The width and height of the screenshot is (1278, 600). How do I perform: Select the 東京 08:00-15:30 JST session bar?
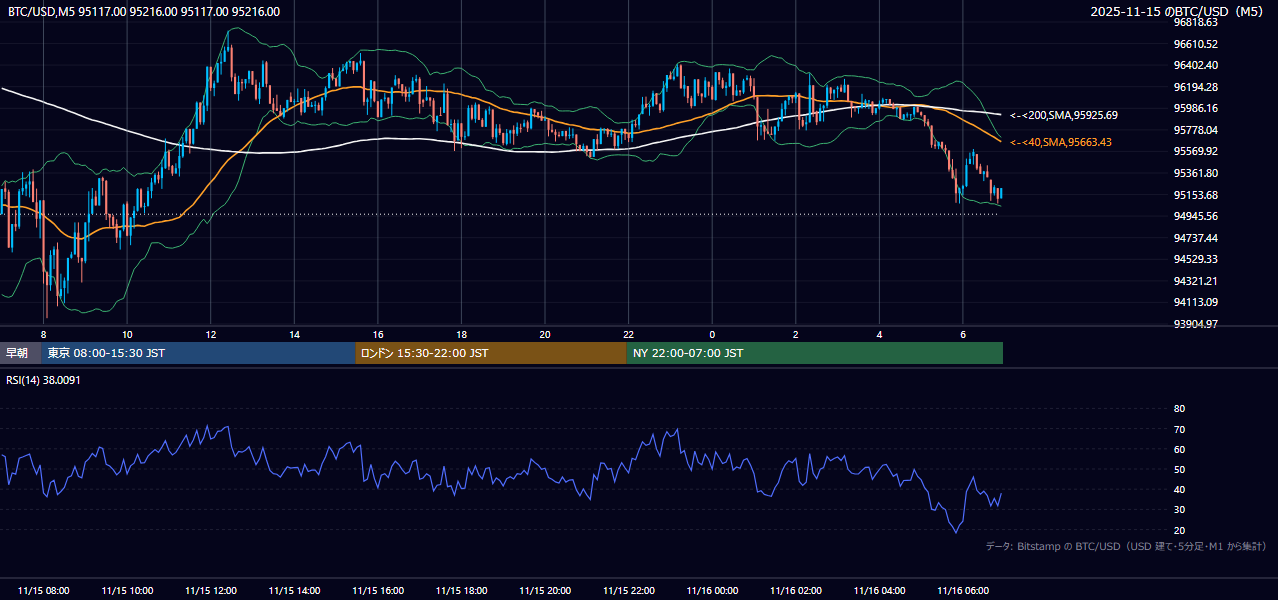tap(198, 353)
